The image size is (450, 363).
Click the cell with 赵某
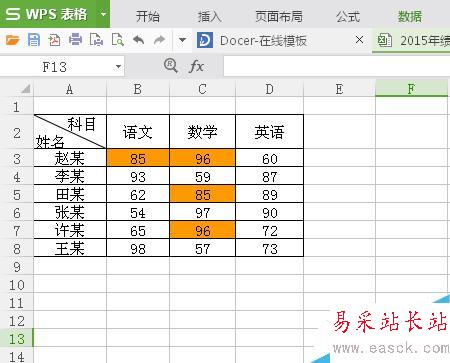point(70,158)
